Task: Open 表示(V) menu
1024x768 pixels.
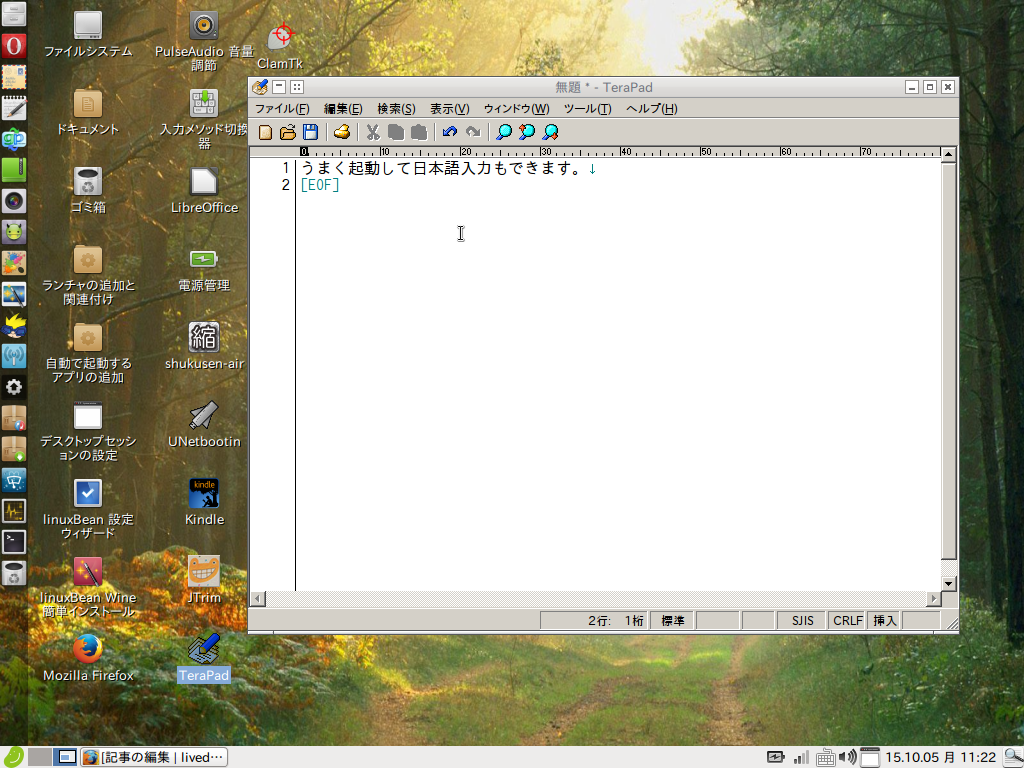Action: tap(449, 108)
